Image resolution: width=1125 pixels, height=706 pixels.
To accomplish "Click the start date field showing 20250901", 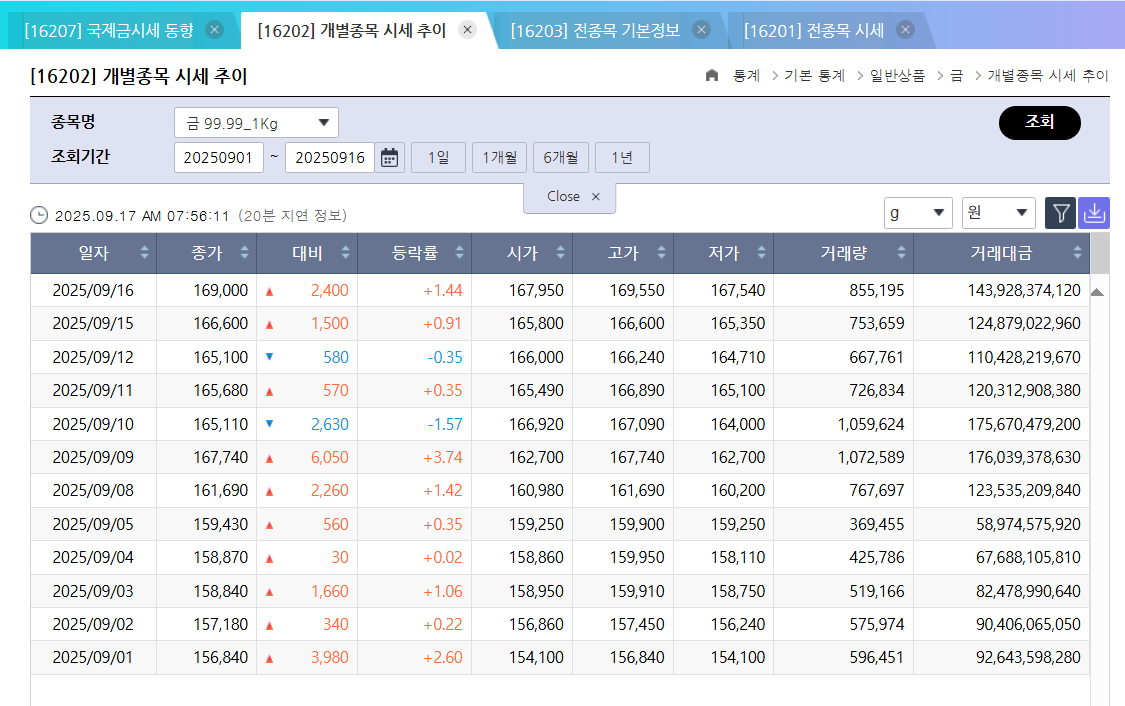I will [219, 157].
